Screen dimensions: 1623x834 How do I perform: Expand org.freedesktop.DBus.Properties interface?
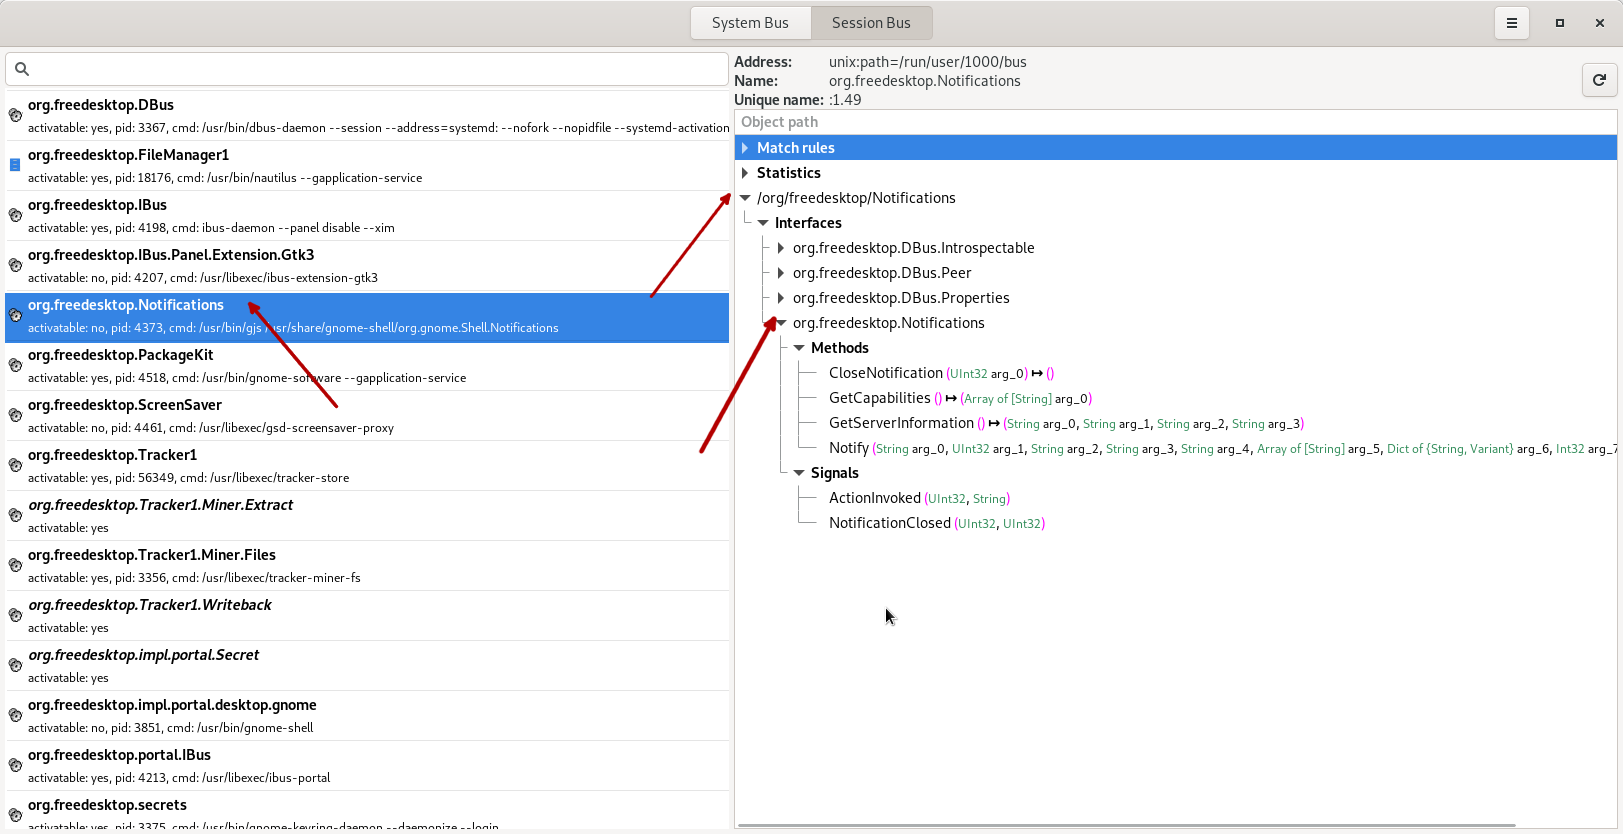click(x=781, y=298)
